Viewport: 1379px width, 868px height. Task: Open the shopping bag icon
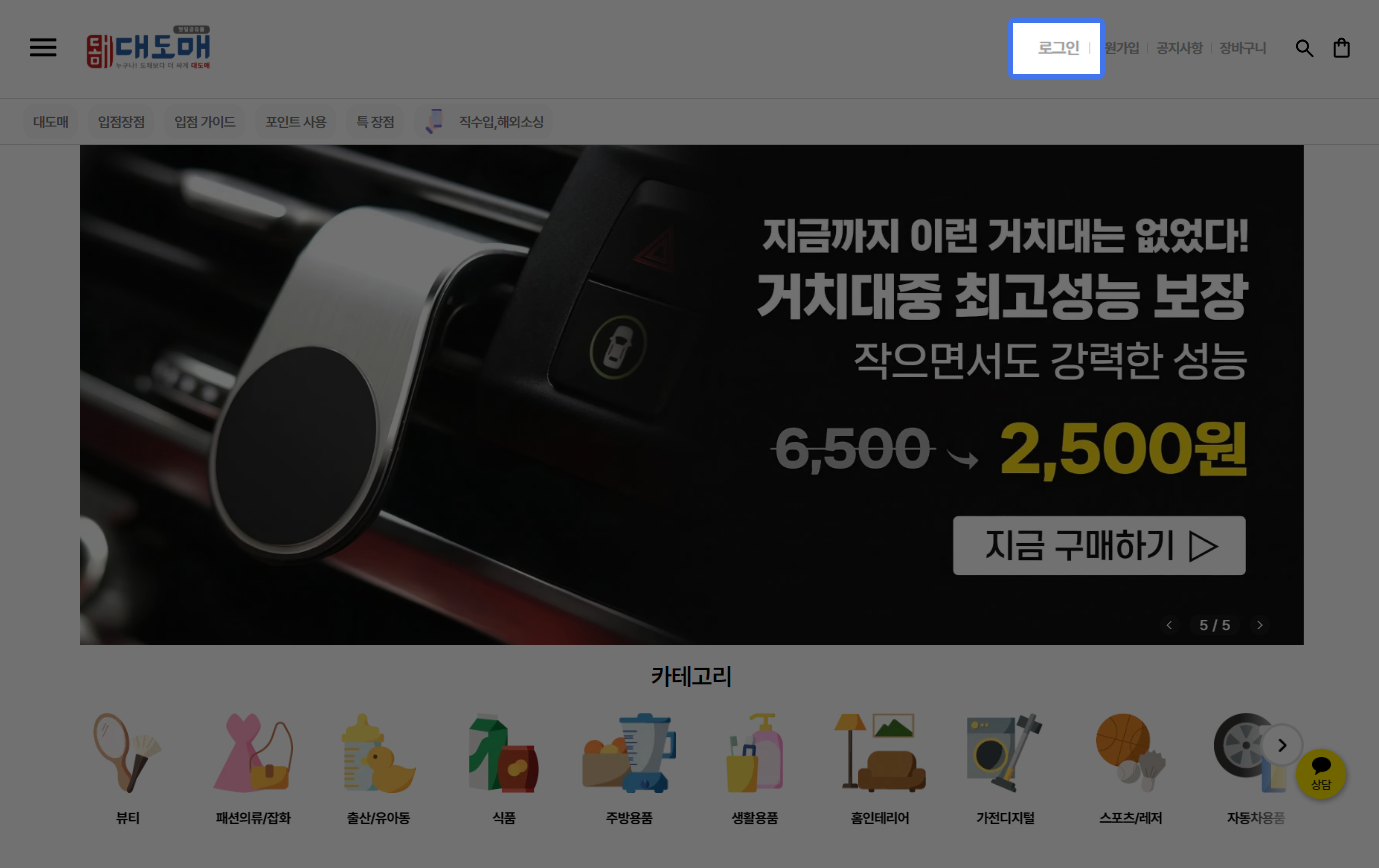coord(1342,48)
